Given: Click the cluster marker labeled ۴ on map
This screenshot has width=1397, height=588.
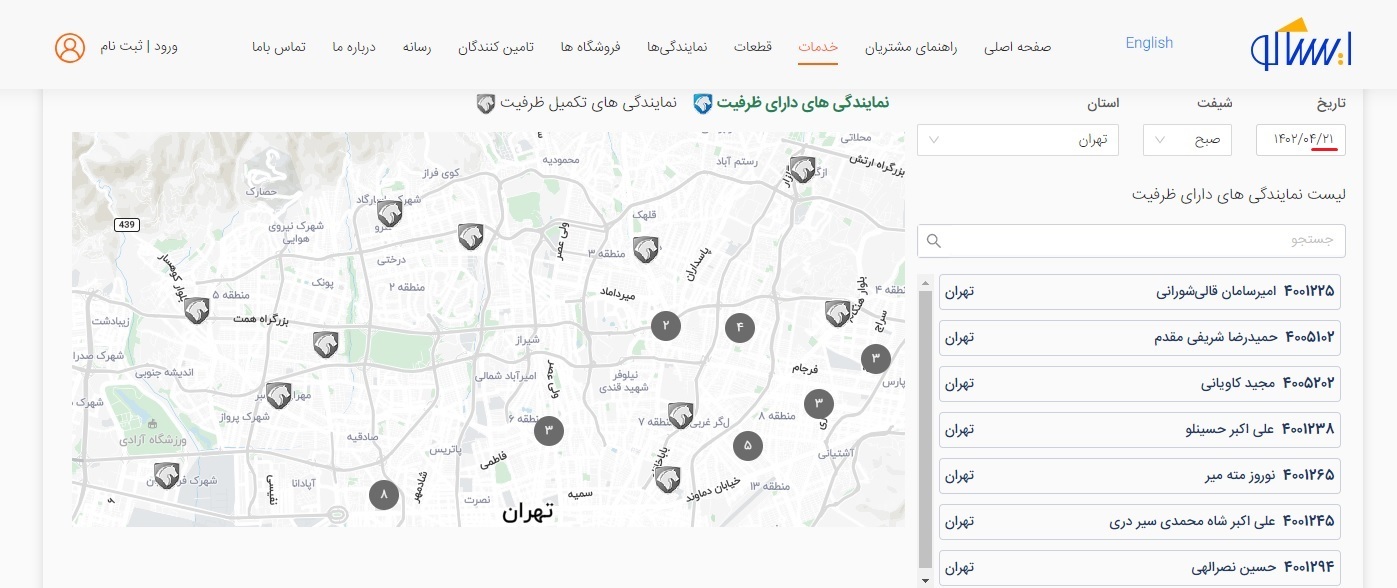Looking at the screenshot, I should click(740, 327).
